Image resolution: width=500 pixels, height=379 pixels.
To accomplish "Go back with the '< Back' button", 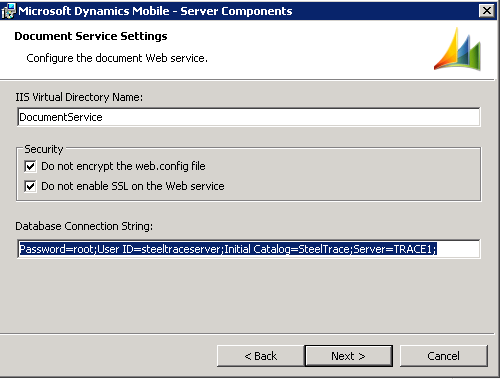I will [261, 356].
